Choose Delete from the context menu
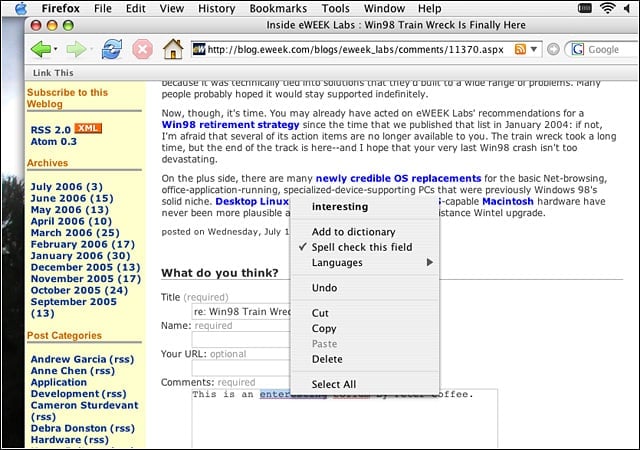 365,359
